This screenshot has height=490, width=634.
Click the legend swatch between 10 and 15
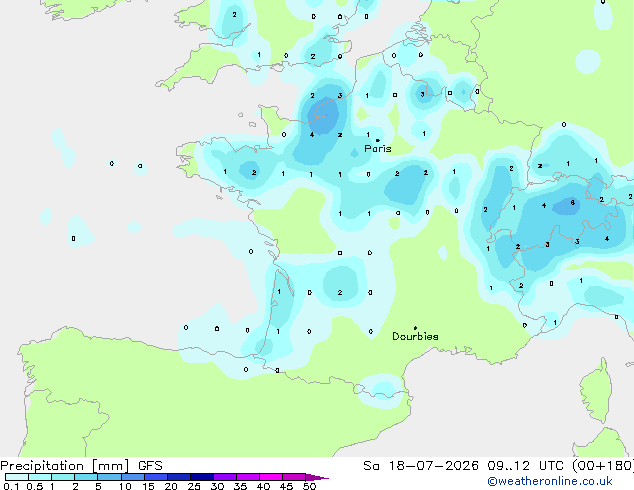pos(133,477)
